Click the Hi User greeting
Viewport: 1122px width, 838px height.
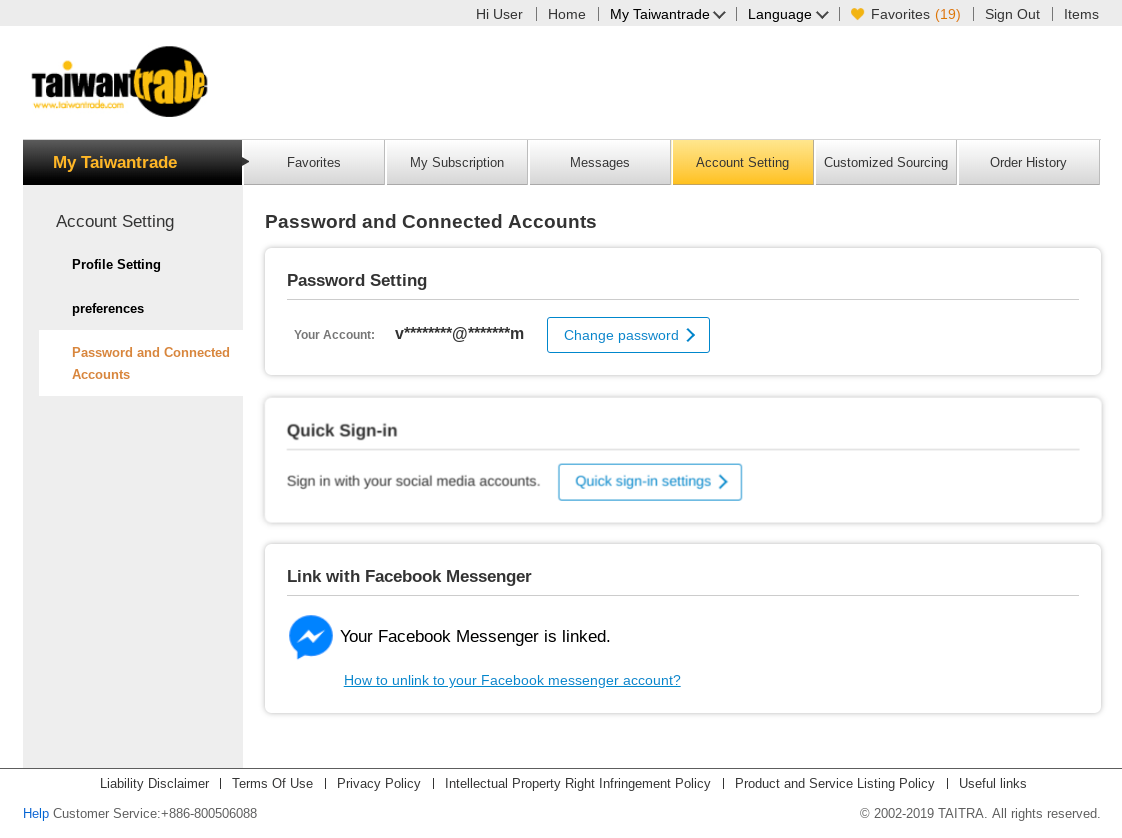(x=499, y=14)
